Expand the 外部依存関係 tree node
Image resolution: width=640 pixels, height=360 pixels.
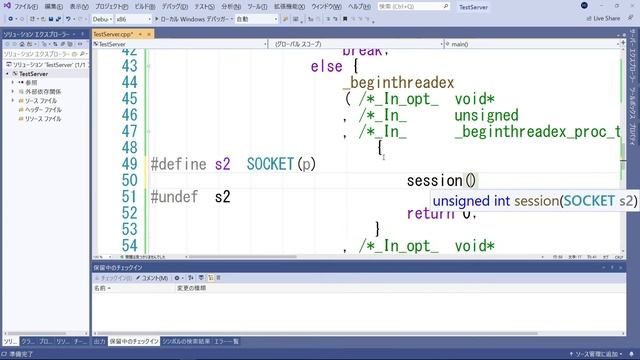tap(13, 92)
